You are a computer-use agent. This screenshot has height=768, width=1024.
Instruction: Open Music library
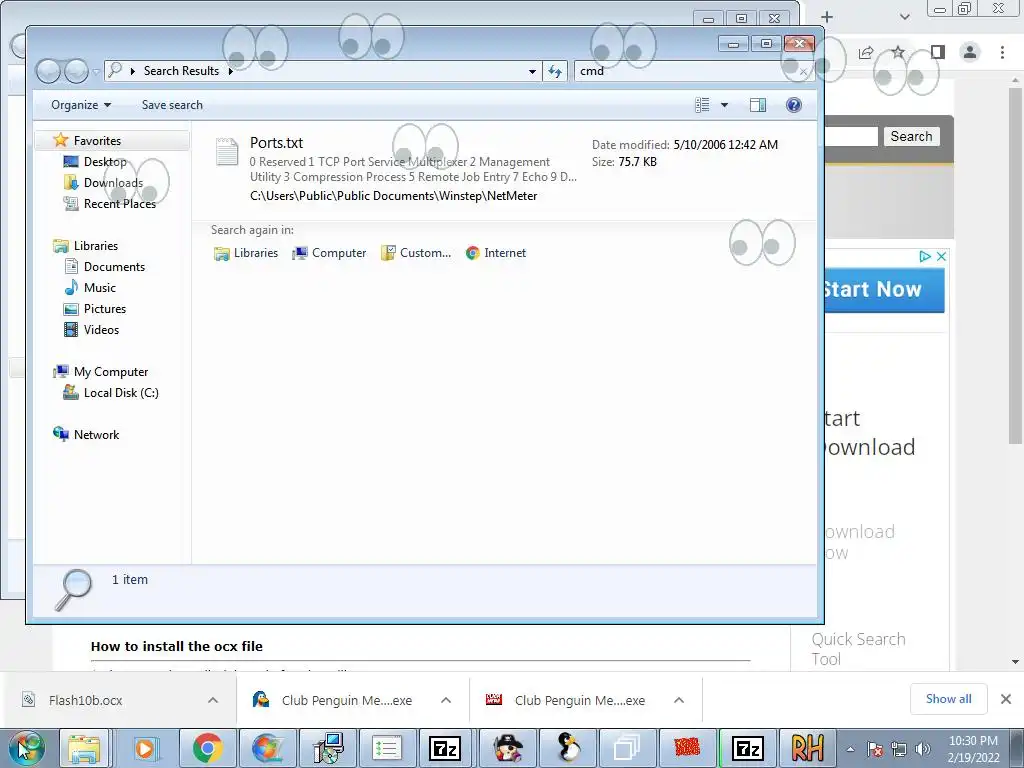tap(99, 287)
